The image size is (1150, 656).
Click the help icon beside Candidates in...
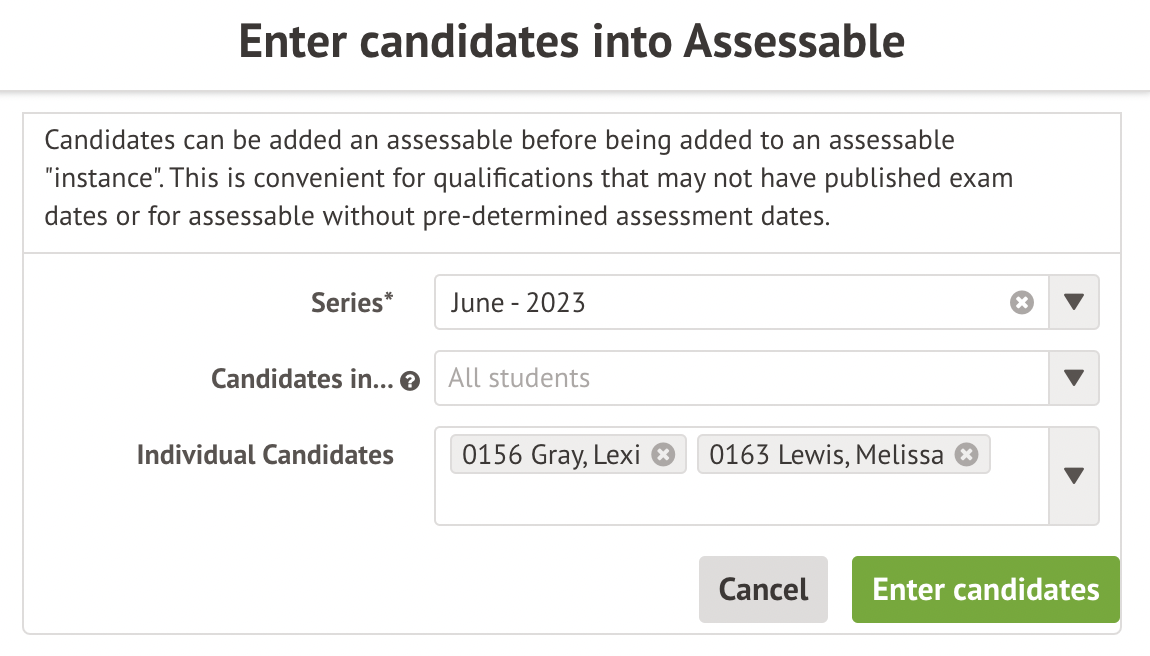click(x=409, y=381)
